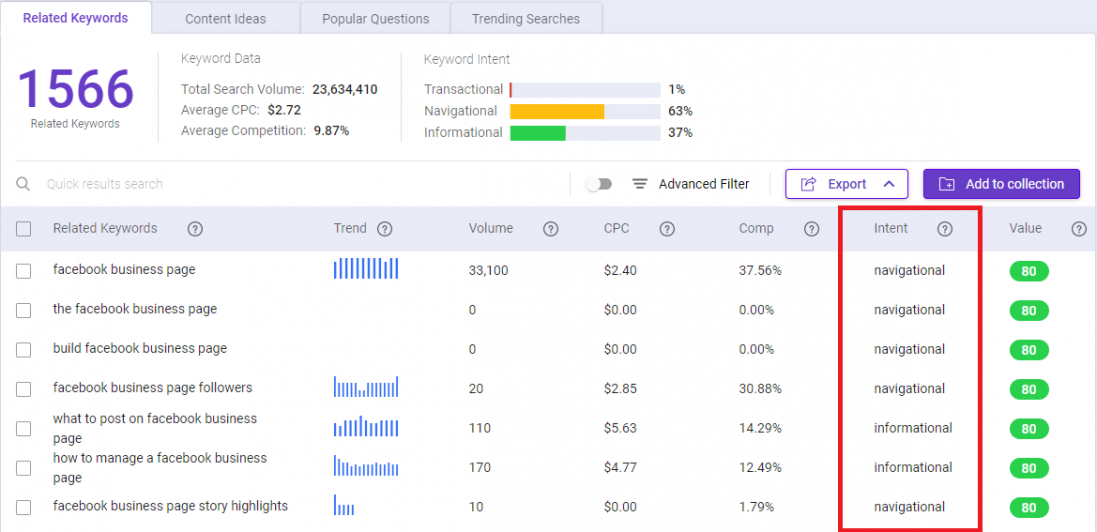This screenshot has height=532, width=1097.
Task: Click the Comp column help icon
Action: click(x=812, y=229)
